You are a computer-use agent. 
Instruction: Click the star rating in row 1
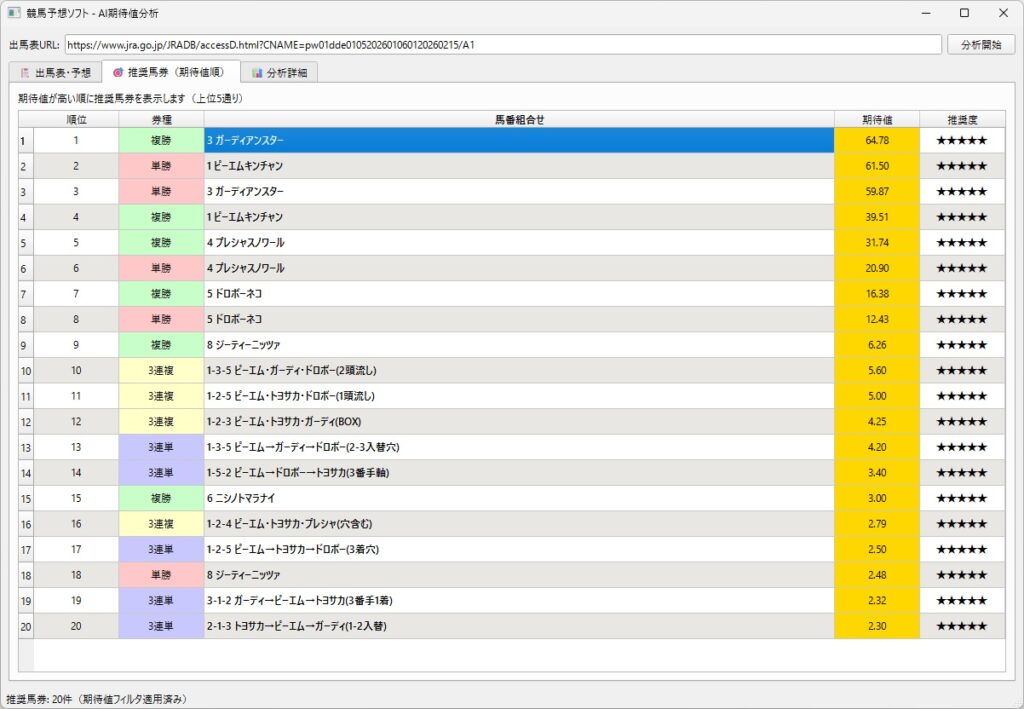pos(961,141)
